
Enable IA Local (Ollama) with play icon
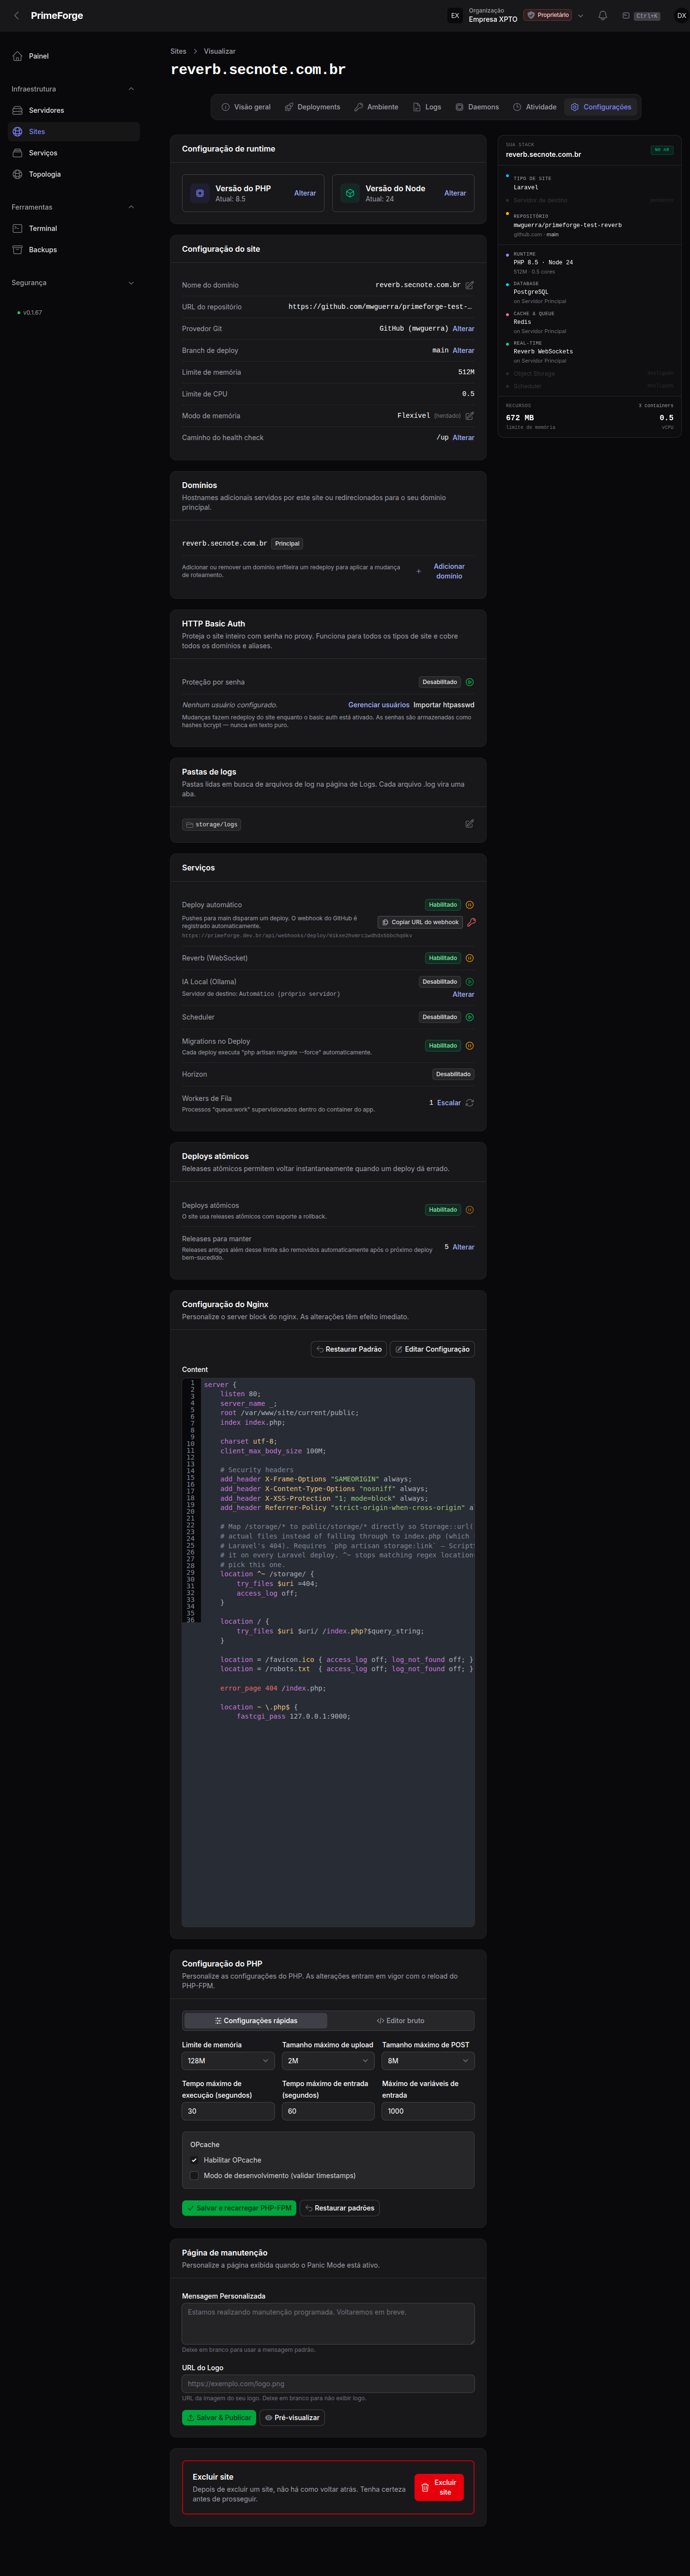470,982
